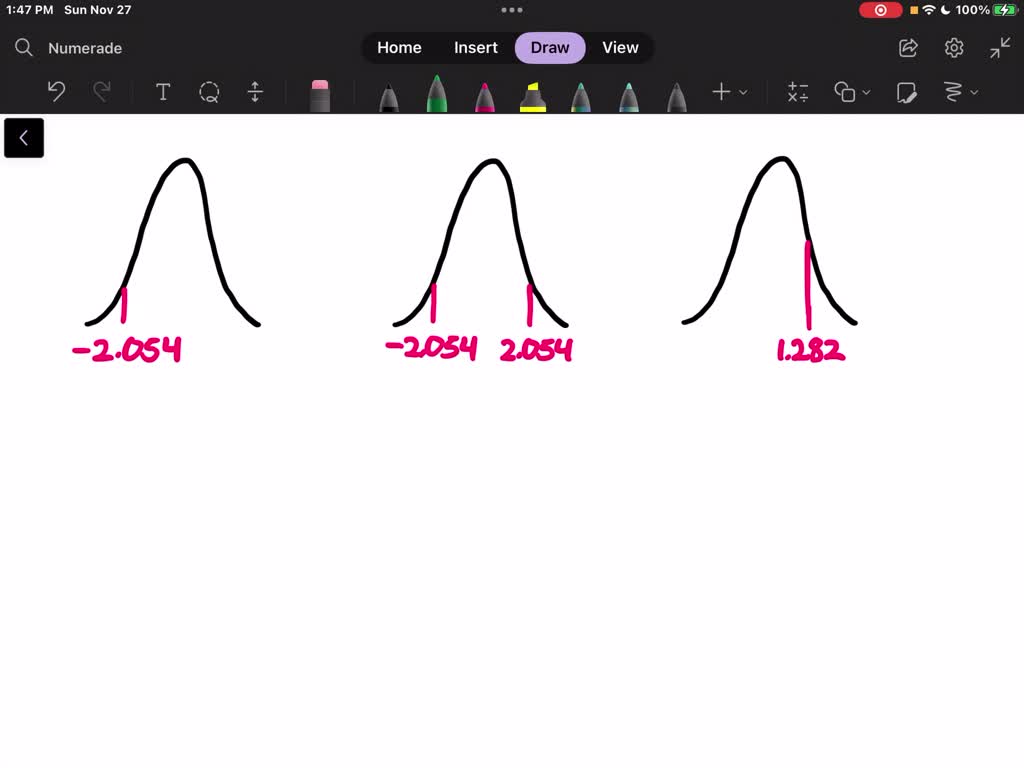Choose the Insert Space tool

click(255, 92)
